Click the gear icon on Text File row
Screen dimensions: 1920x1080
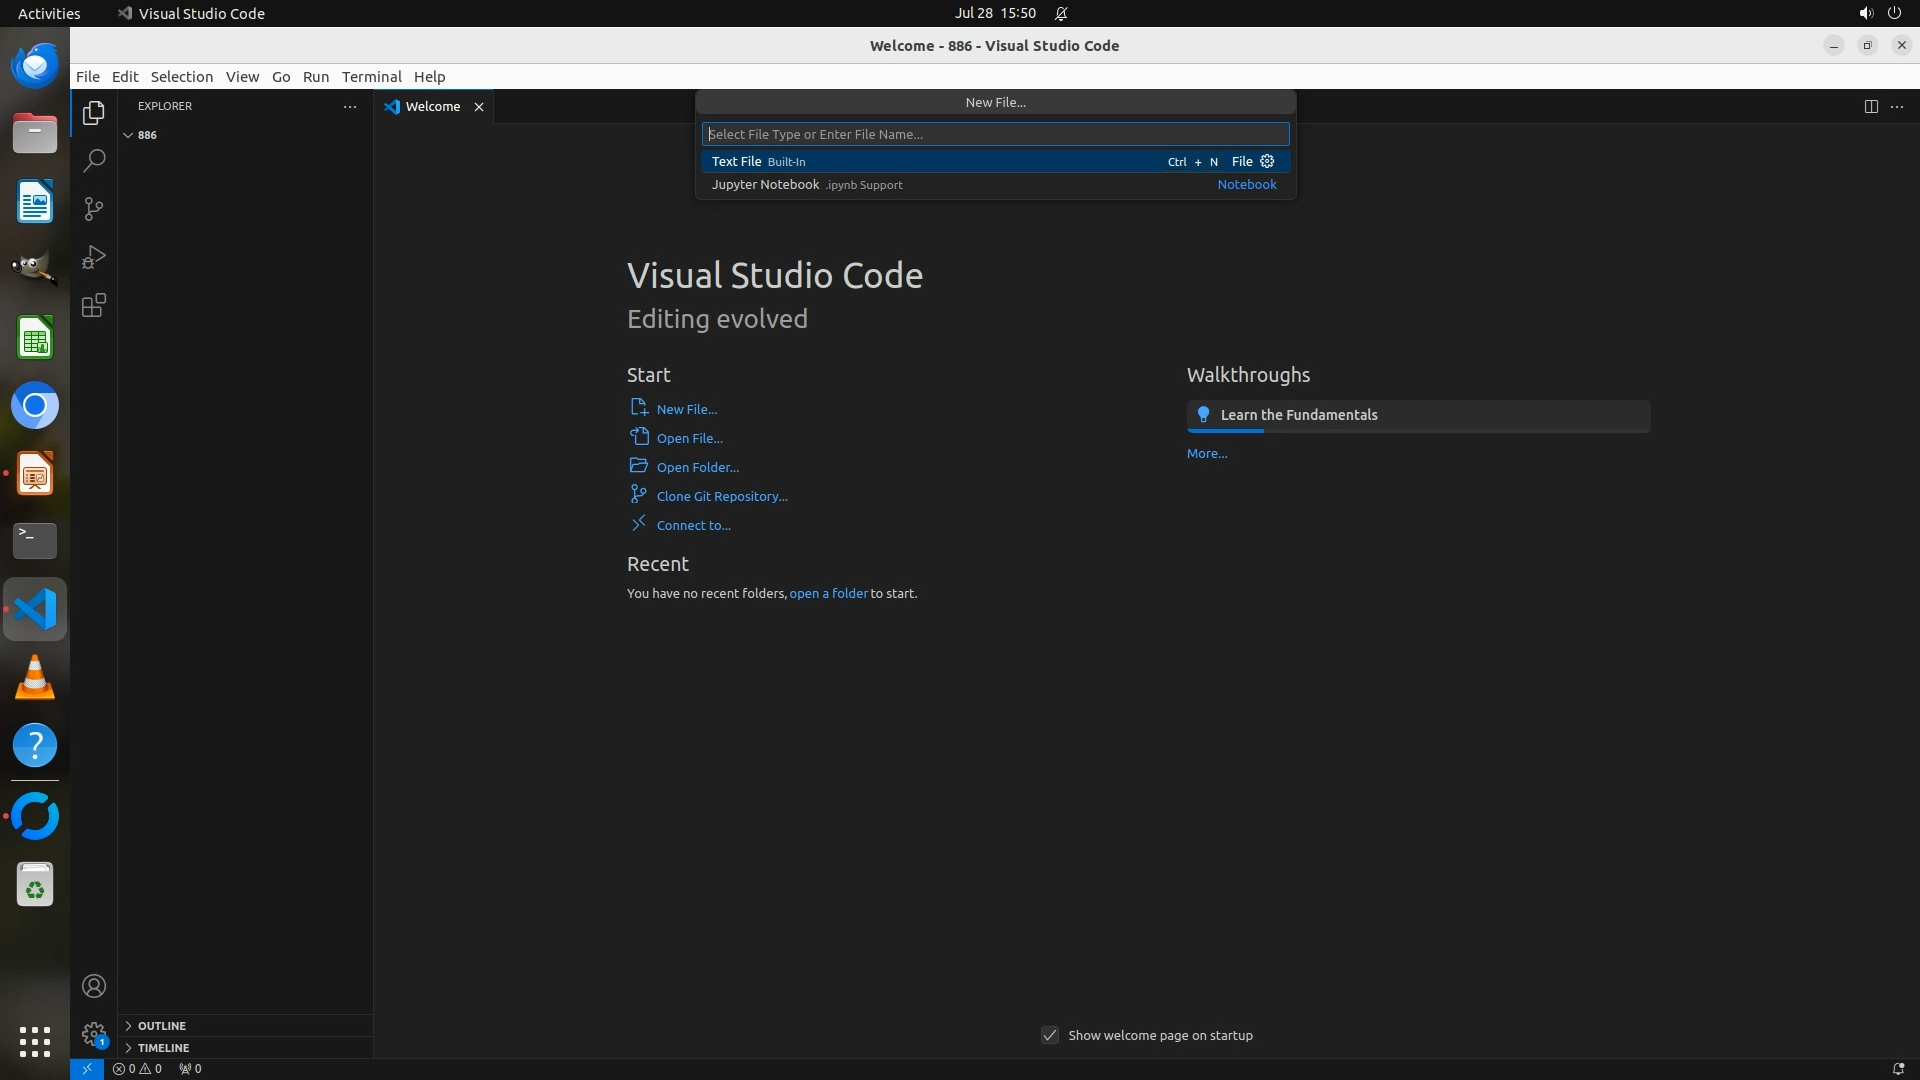[x=1267, y=161]
